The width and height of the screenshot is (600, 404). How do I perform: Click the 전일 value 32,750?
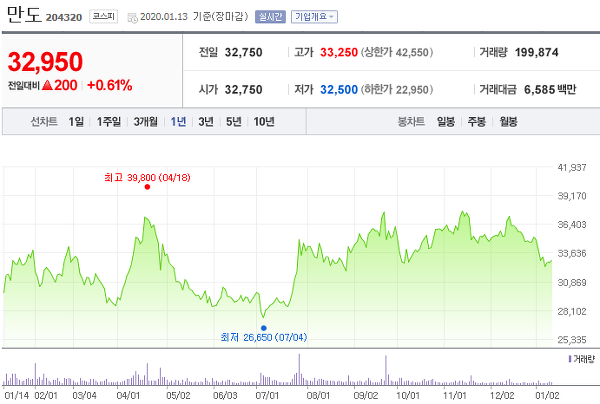(x=243, y=52)
